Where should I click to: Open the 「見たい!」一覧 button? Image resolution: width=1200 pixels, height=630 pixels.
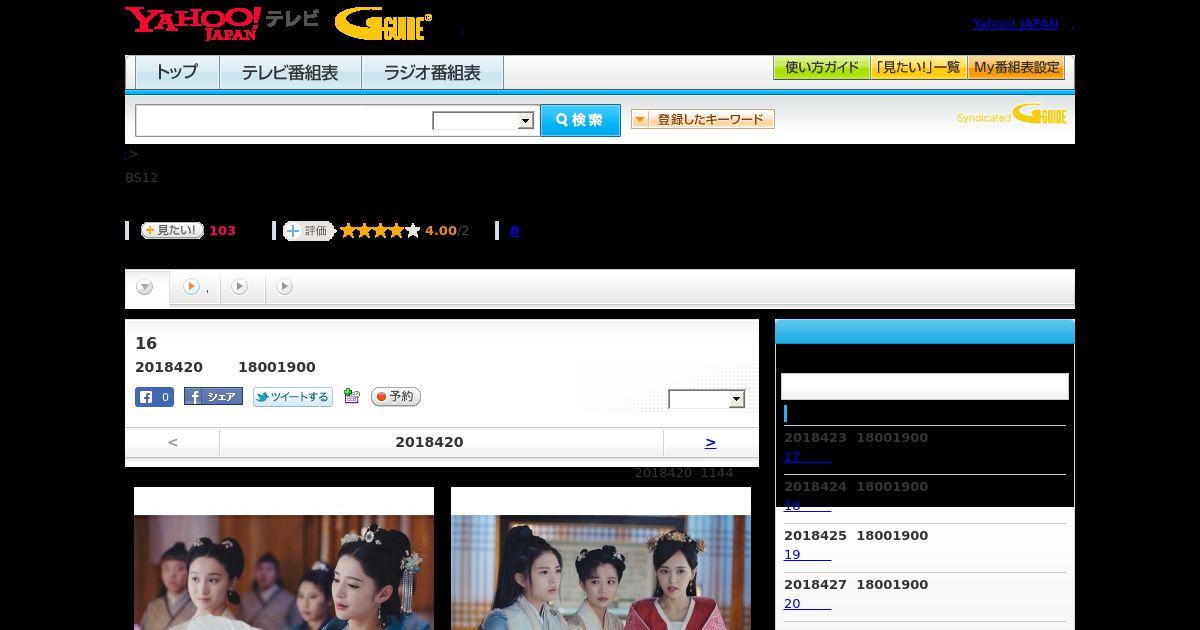[918, 68]
